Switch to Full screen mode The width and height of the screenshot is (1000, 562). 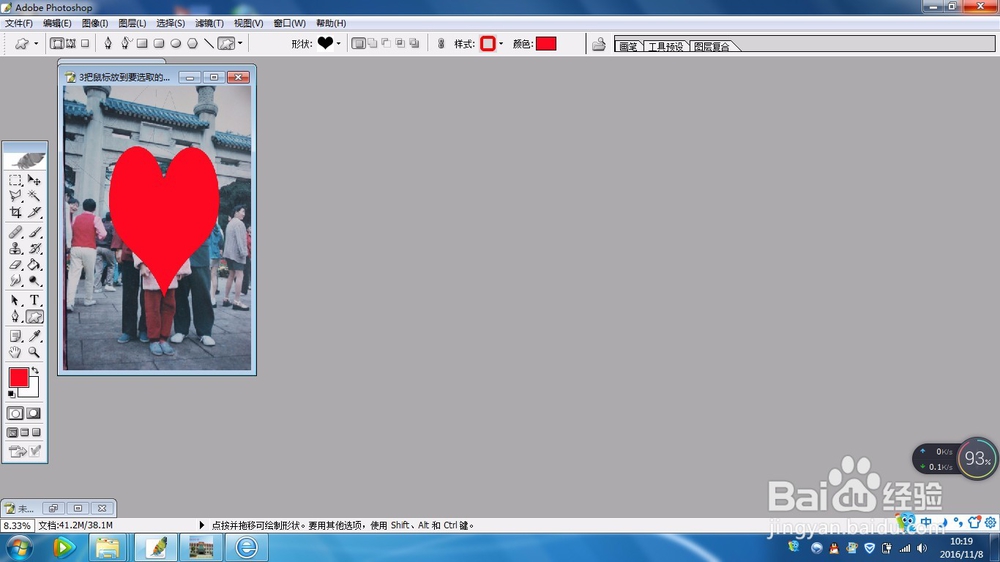click(36, 433)
